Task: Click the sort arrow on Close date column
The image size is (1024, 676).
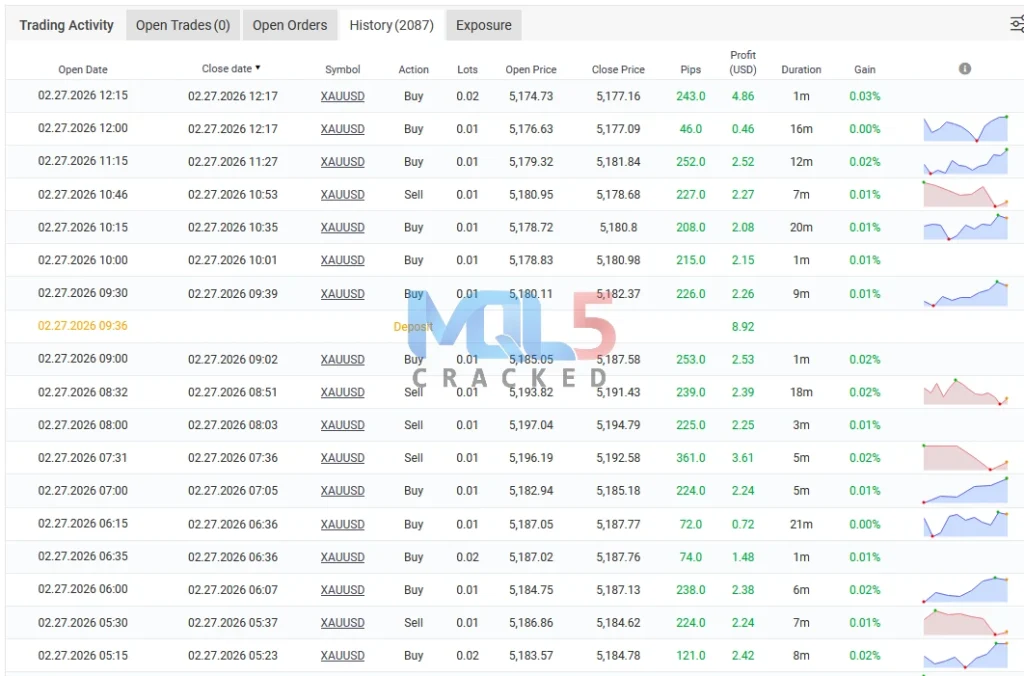Action: click(x=258, y=69)
